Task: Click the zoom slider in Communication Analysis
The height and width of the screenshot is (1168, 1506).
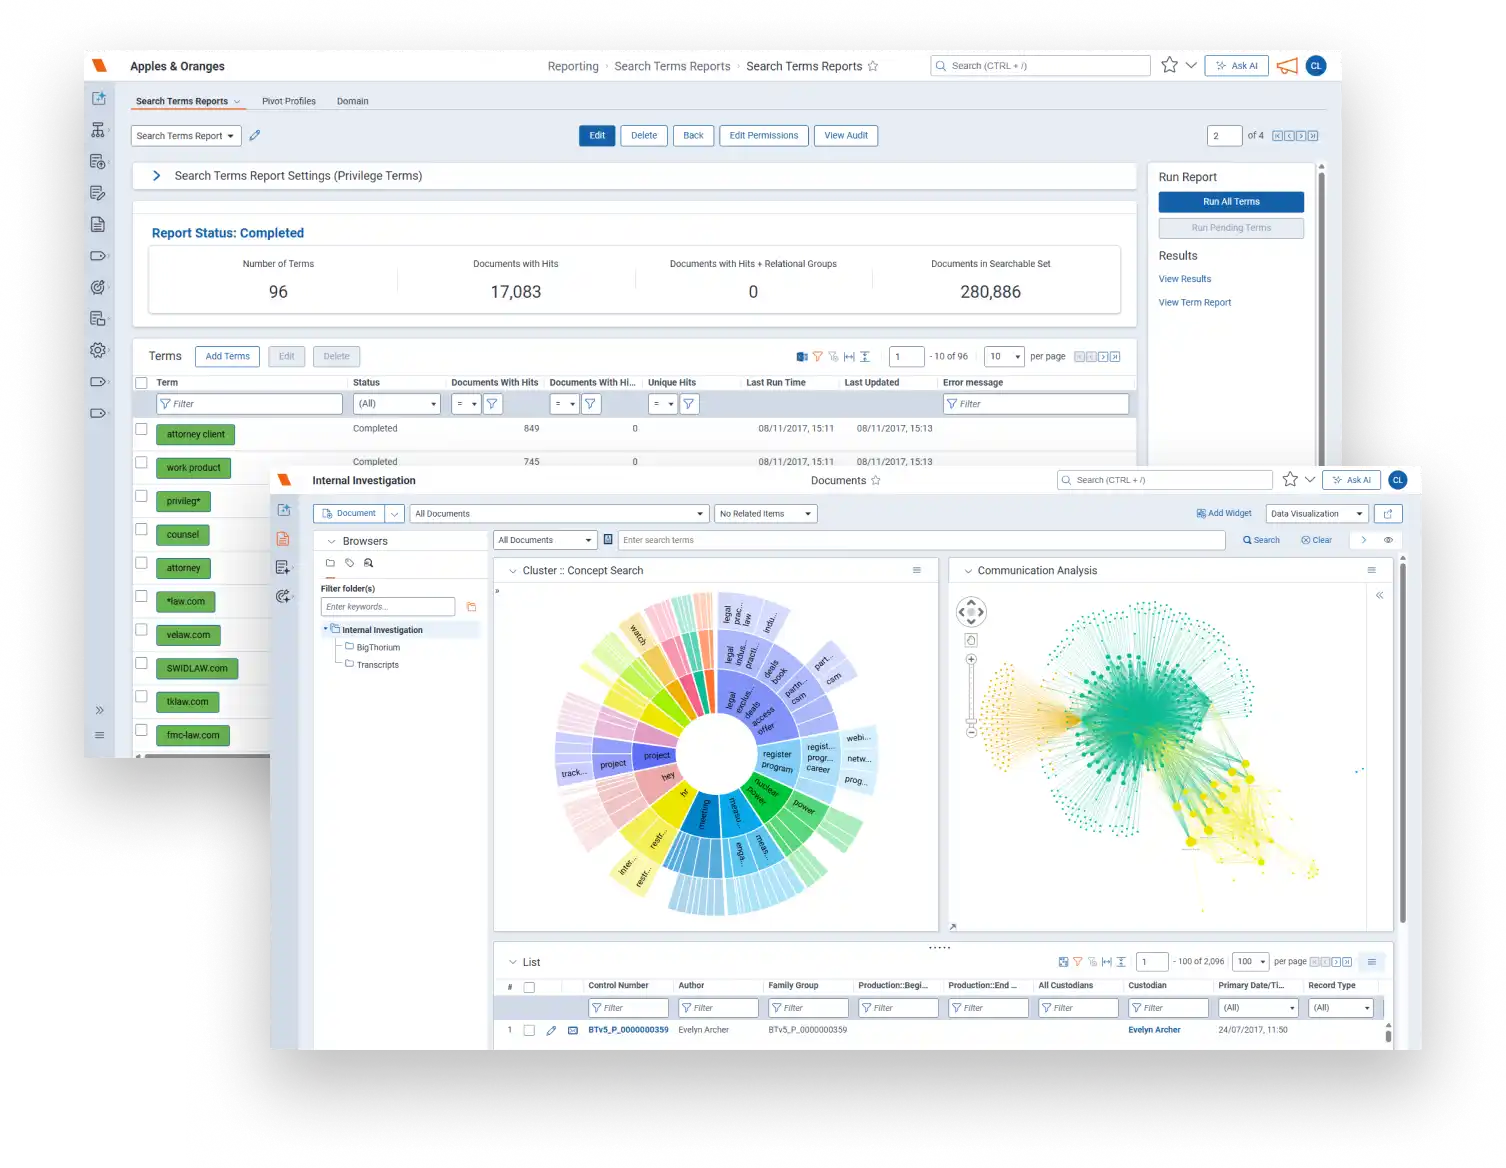Action: tap(970, 696)
